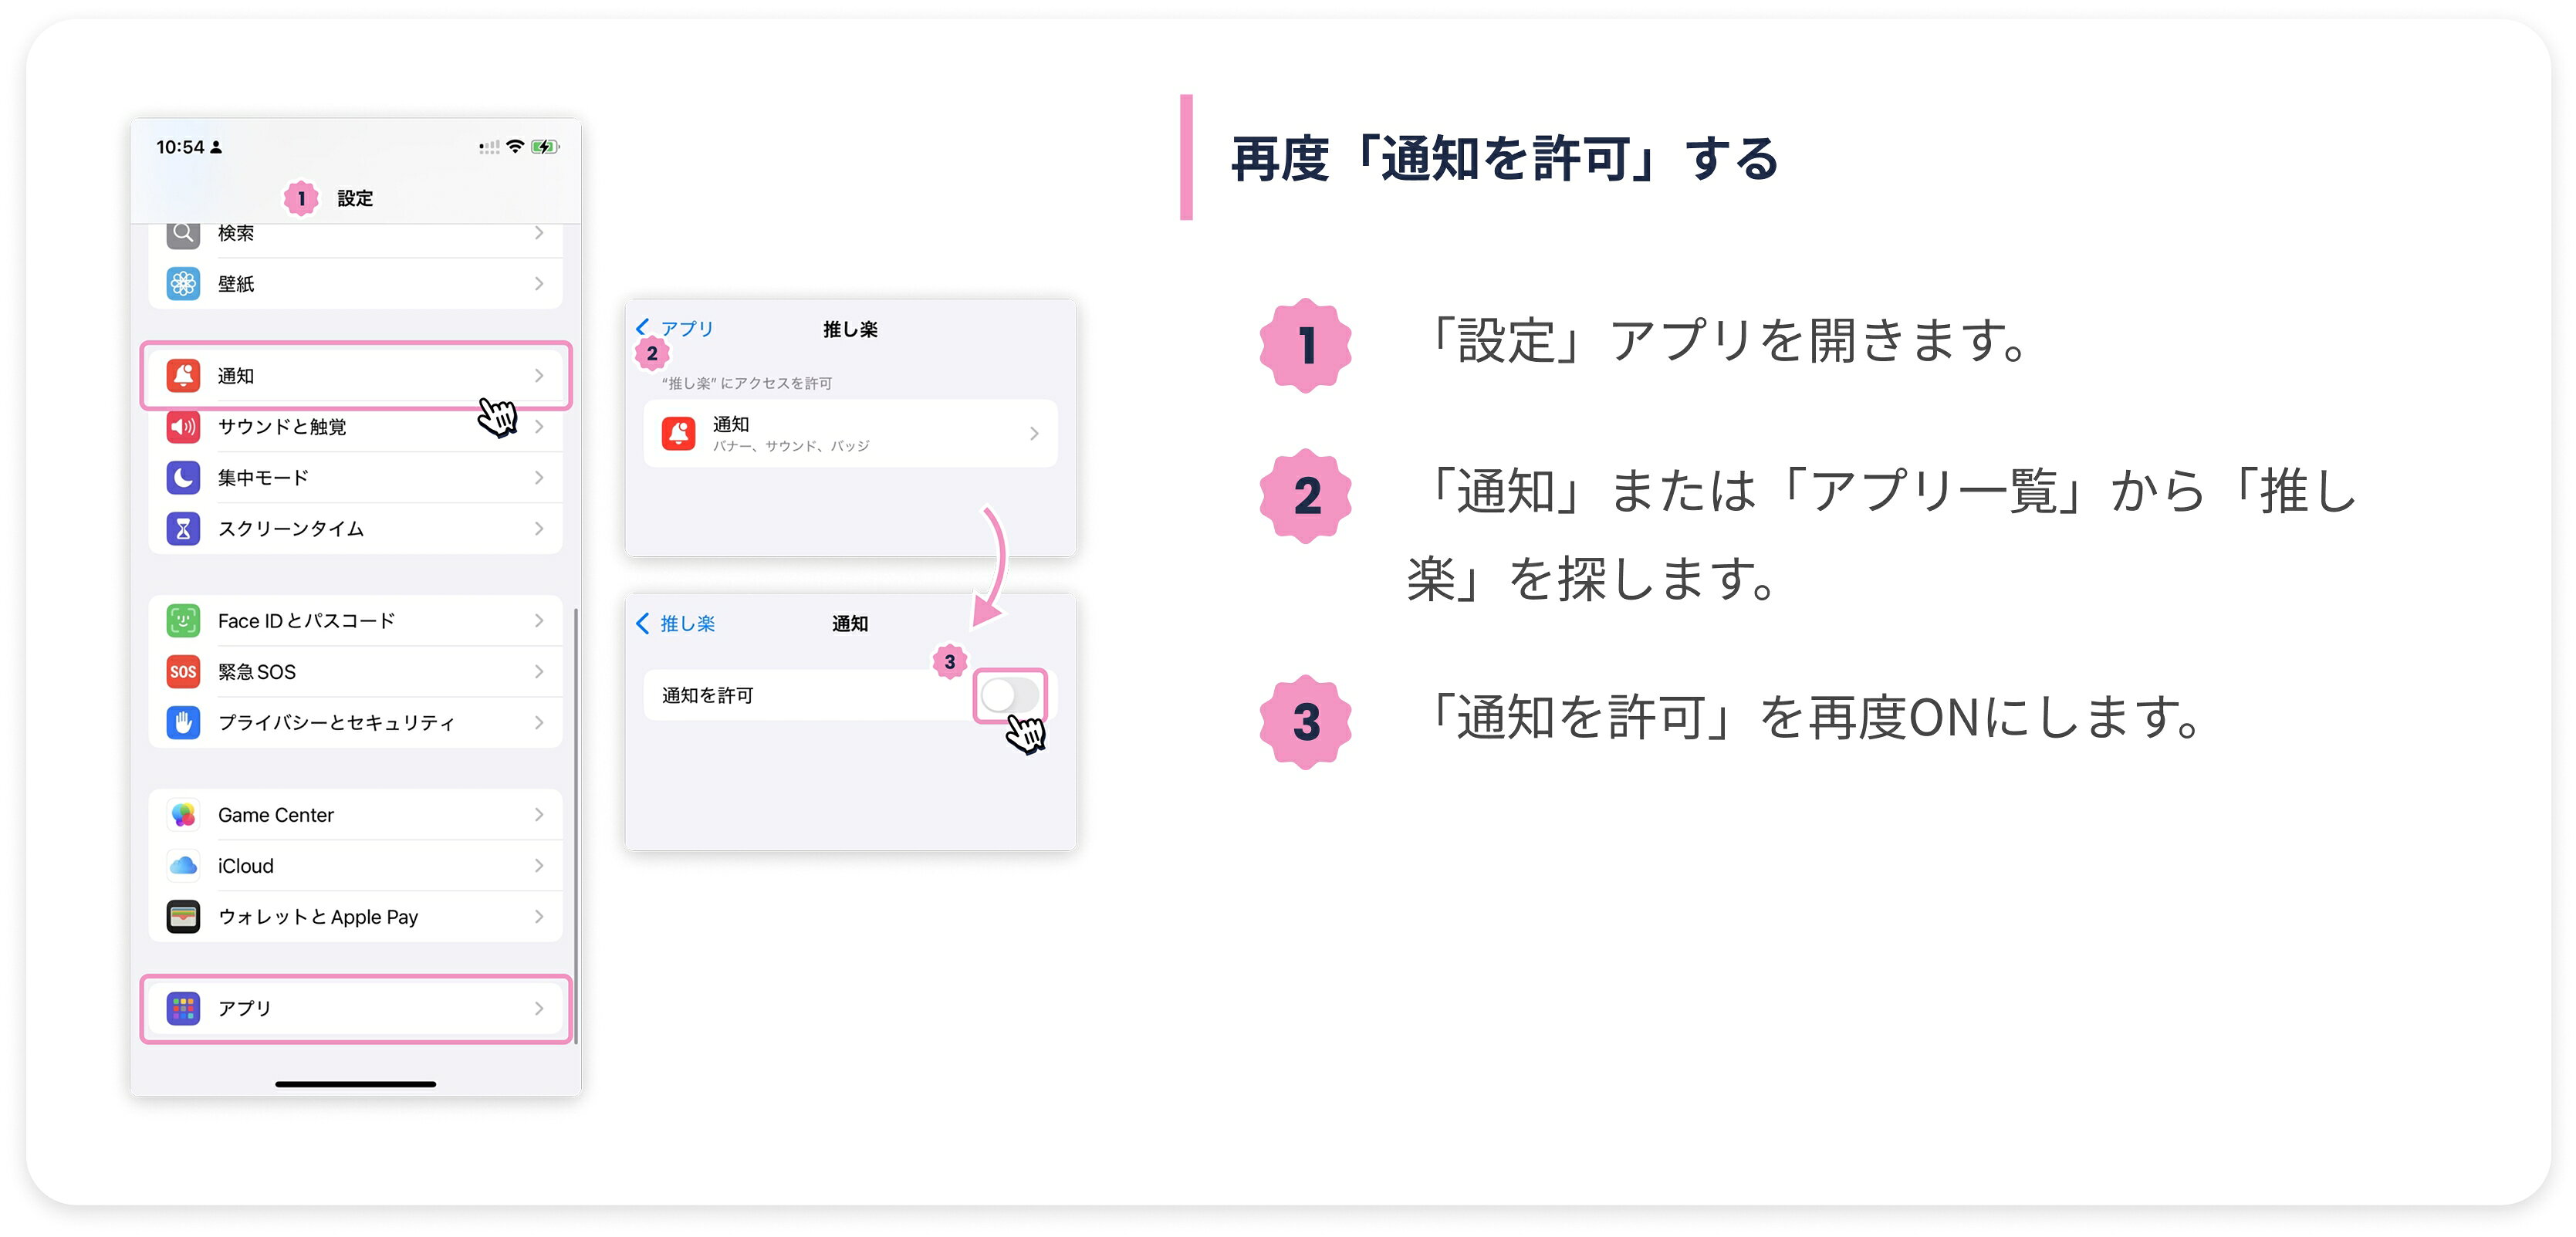Select the 集中モード menu row
The image size is (2576, 1237).
[356, 477]
